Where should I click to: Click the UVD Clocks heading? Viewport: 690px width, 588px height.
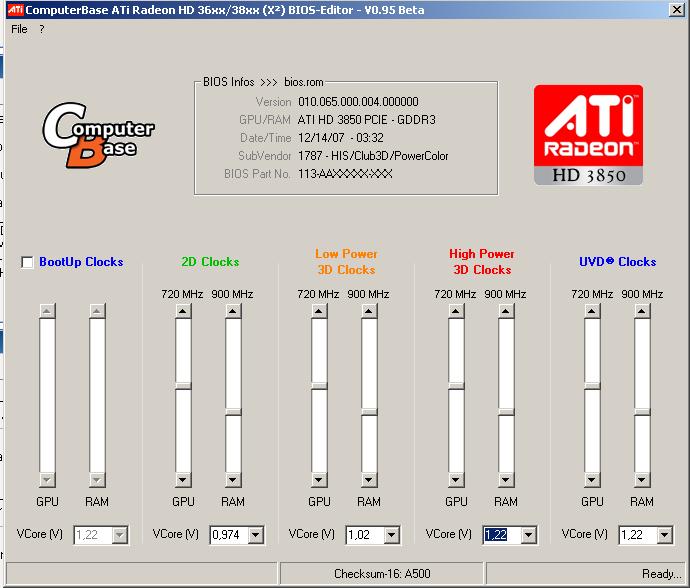pyautogui.click(x=617, y=262)
